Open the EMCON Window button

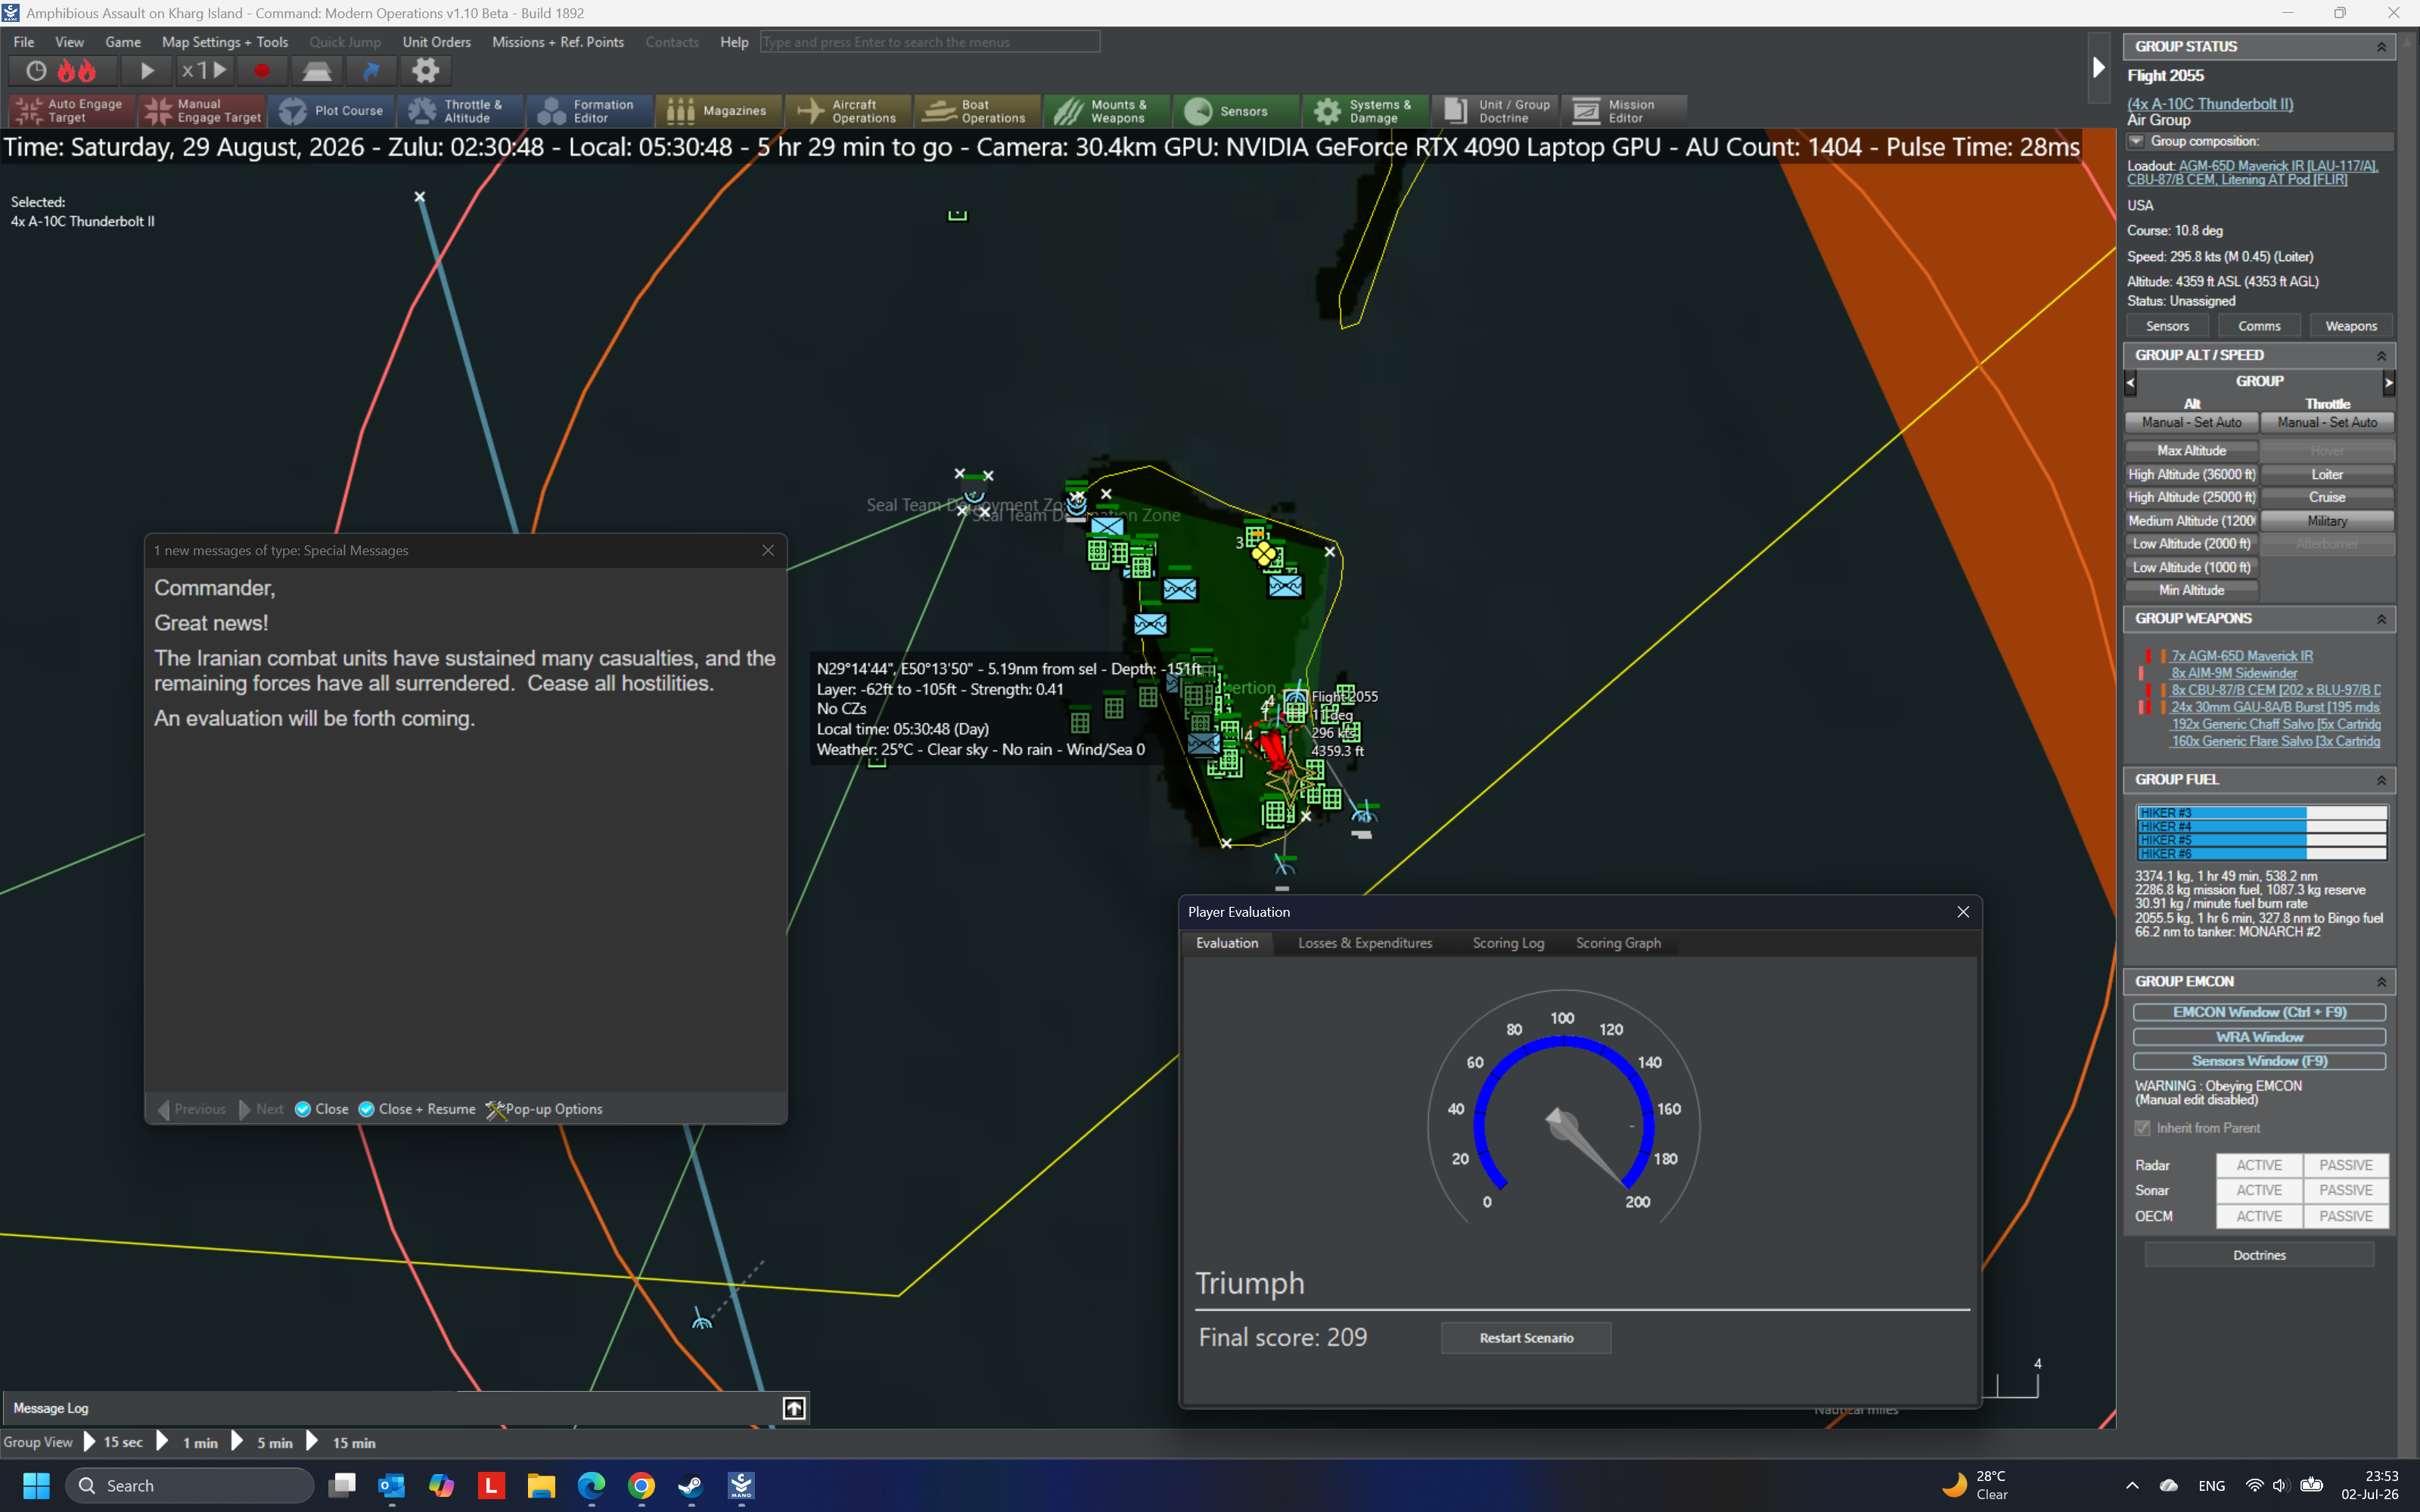(x=2259, y=1012)
